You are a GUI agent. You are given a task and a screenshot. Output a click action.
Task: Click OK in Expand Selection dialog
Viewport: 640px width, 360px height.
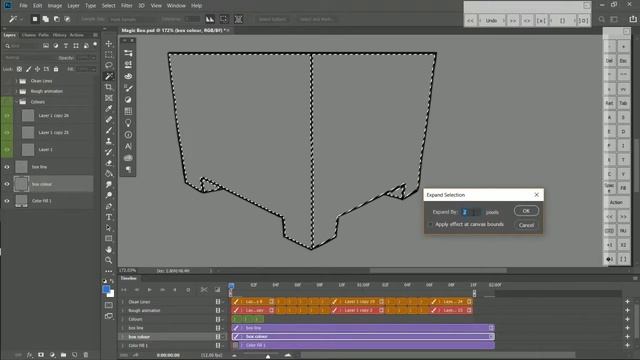[526, 211]
